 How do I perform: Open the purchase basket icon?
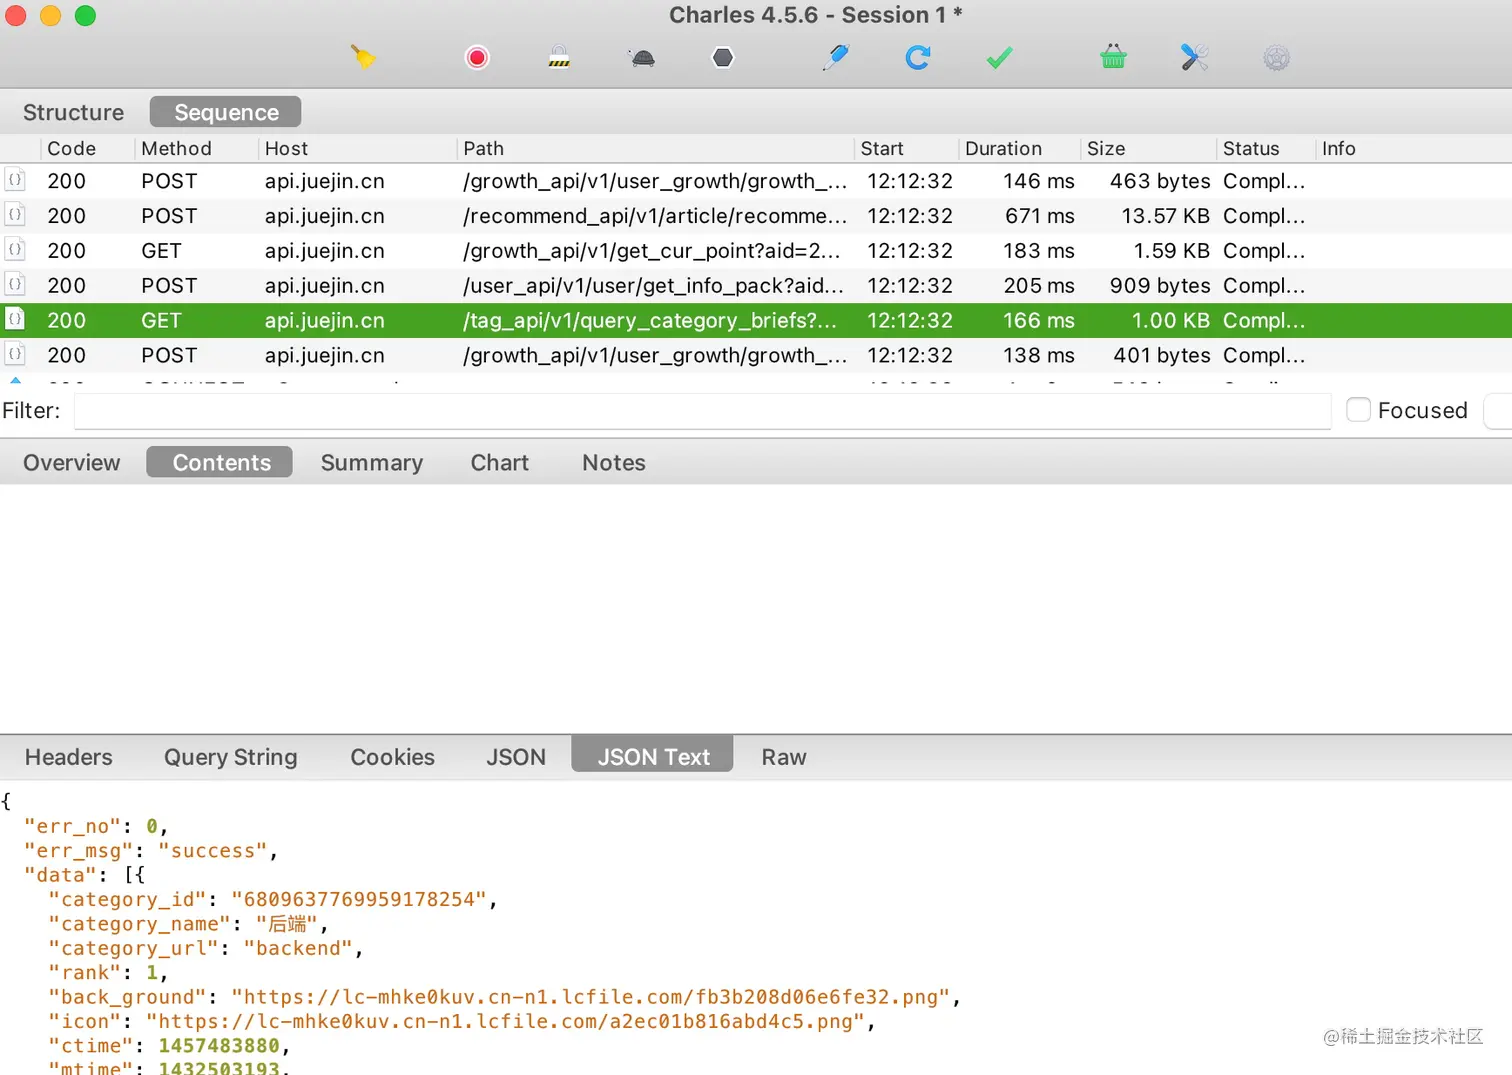pos(1113,57)
